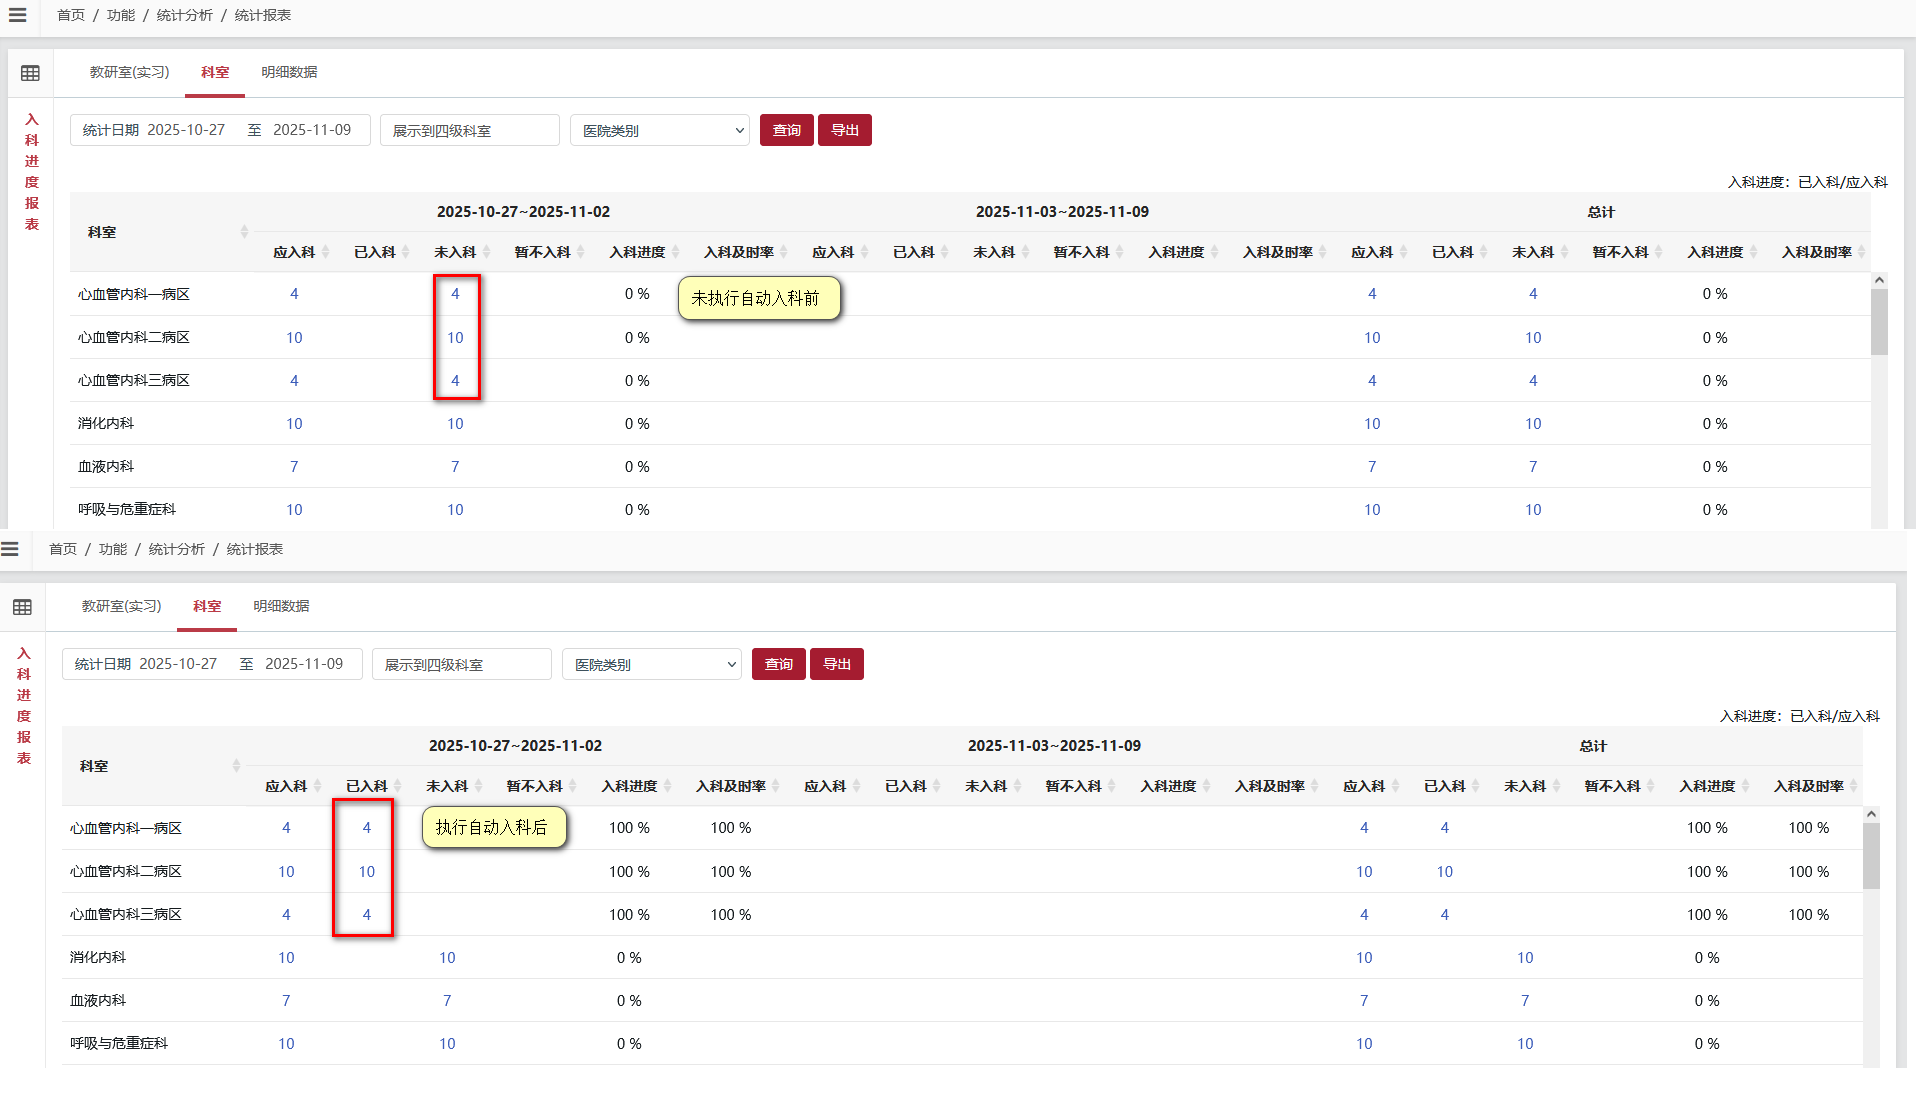
Task: Click 心血管内科一病区 row name in upper table
Action: click(134, 294)
